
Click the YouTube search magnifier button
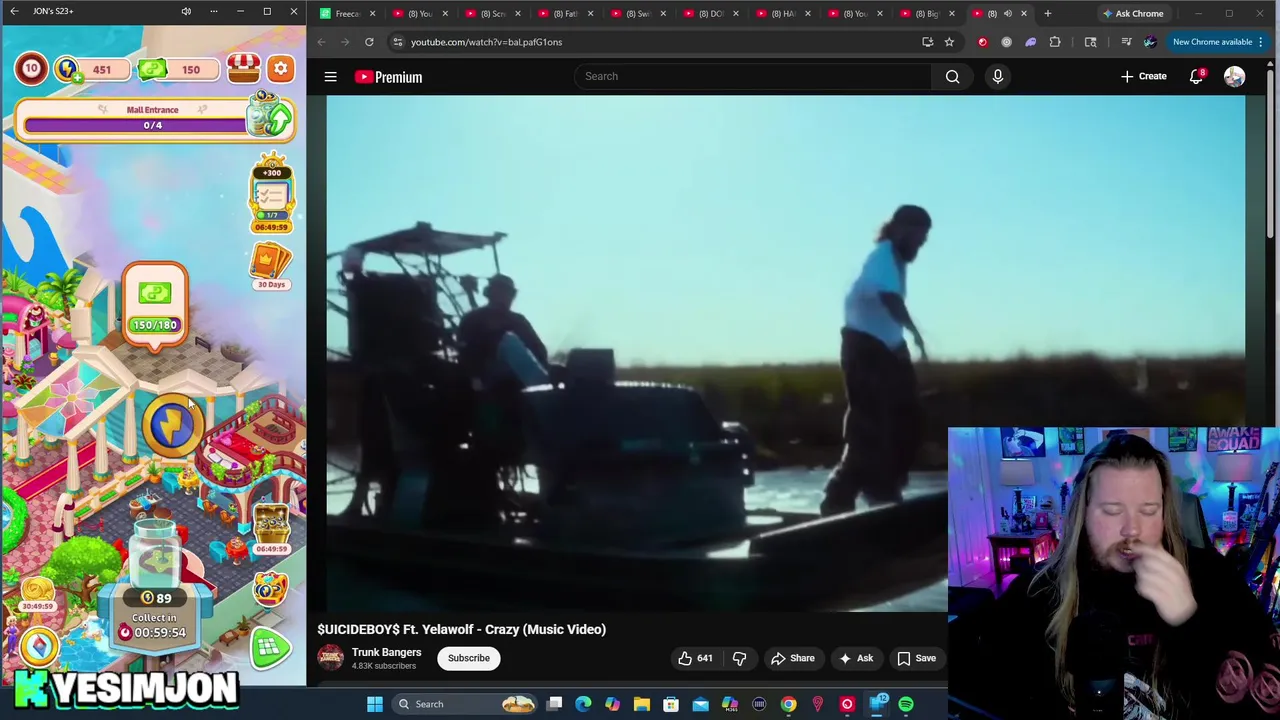click(953, 76)
